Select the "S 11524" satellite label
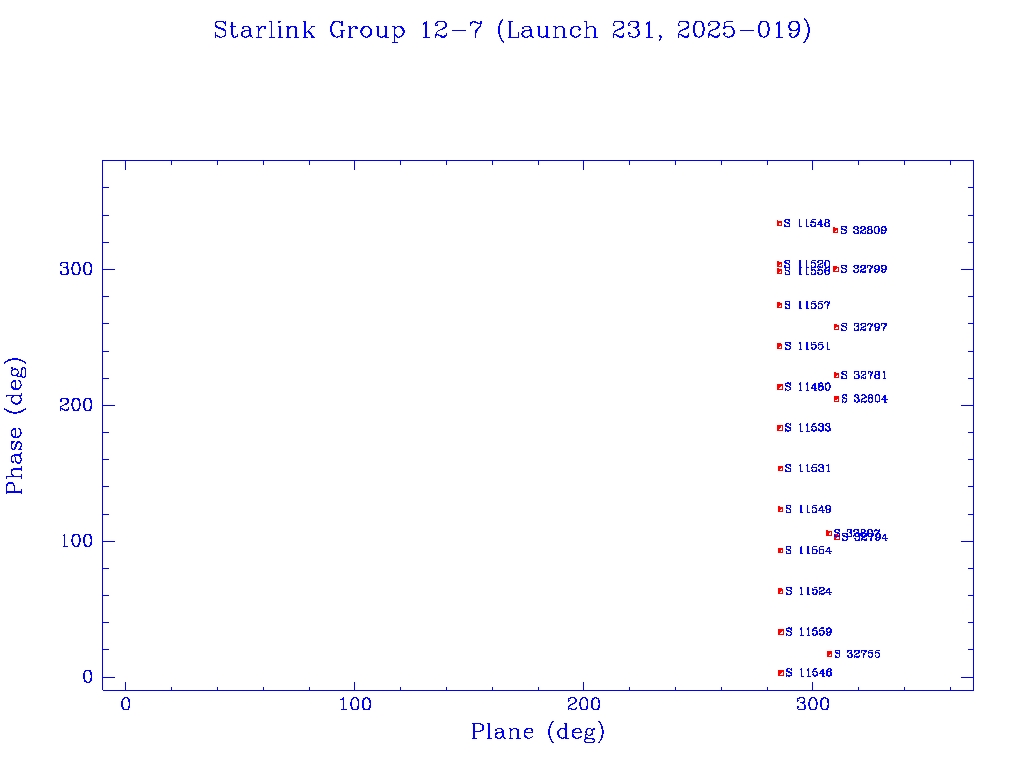The height and width of the screenshot is (768, 1024). (808, 591)
